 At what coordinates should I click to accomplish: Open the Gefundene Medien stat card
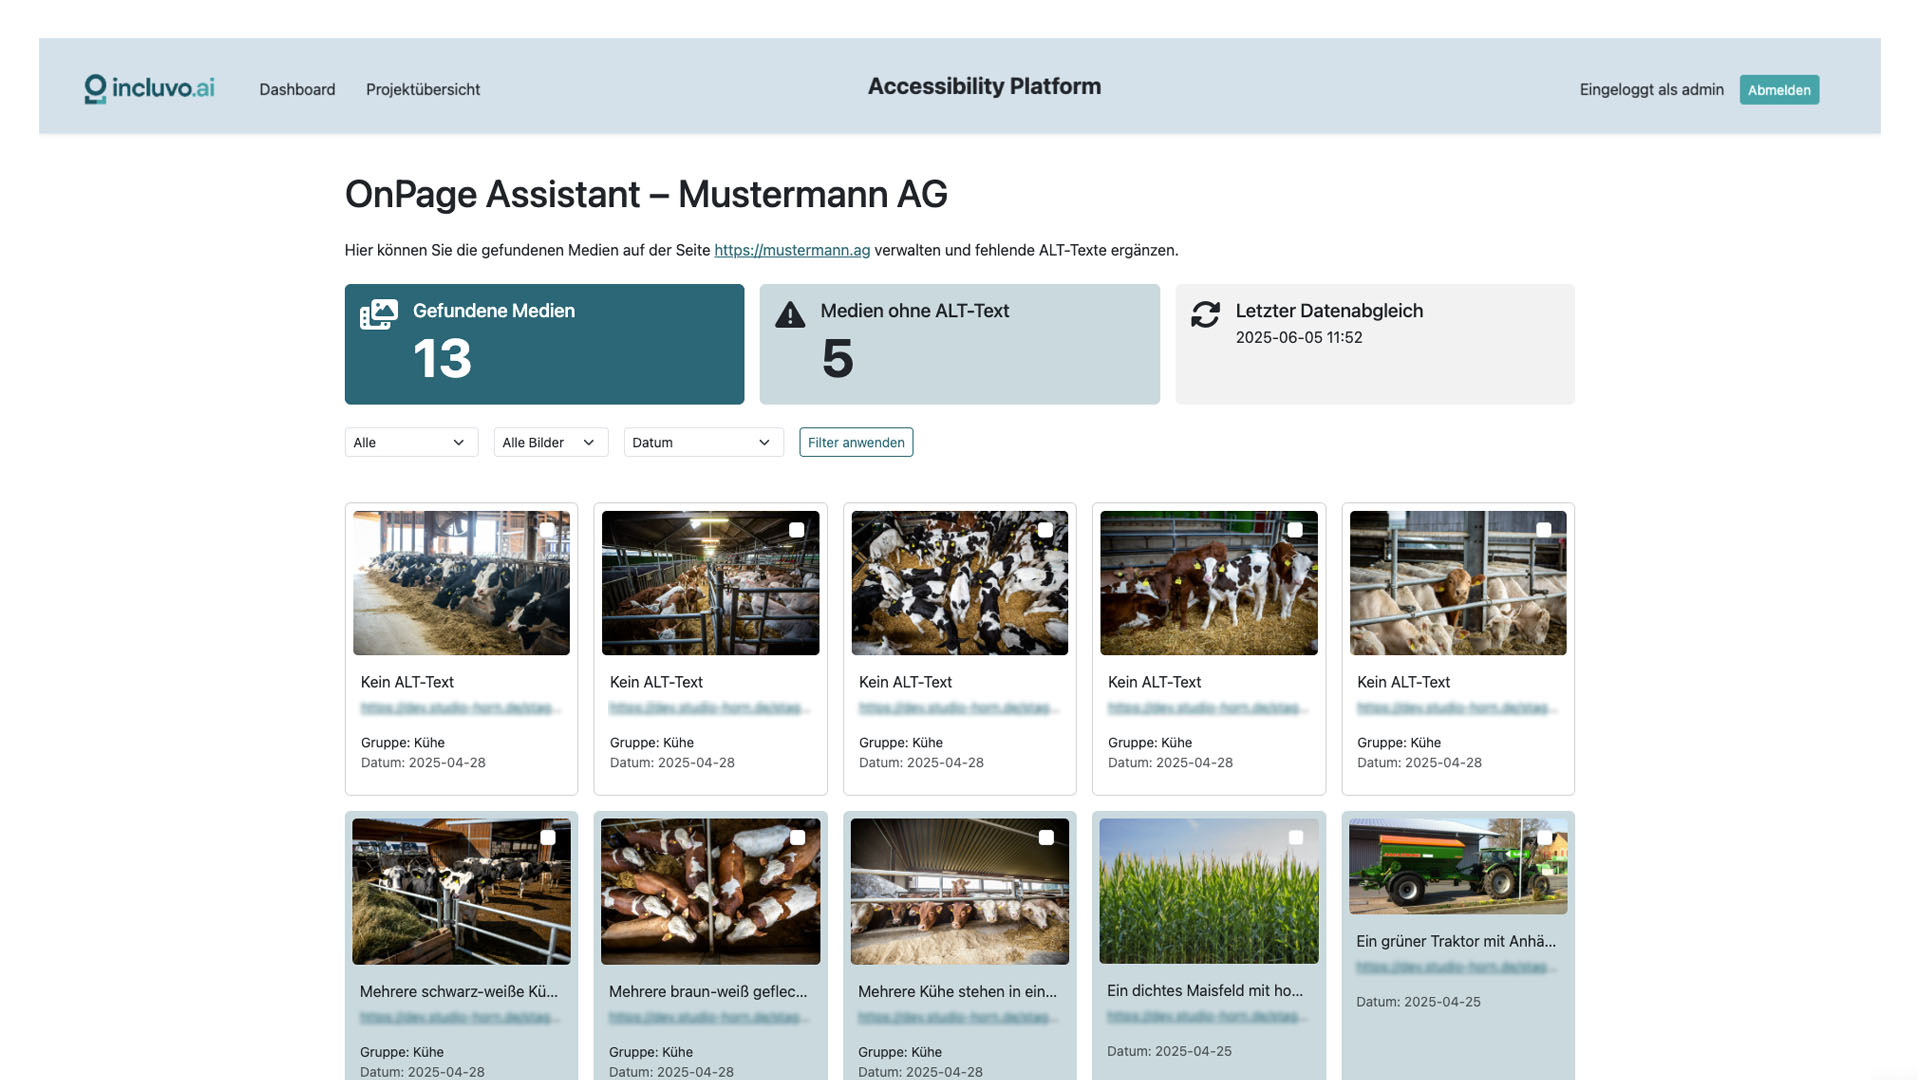click(544, 343)
